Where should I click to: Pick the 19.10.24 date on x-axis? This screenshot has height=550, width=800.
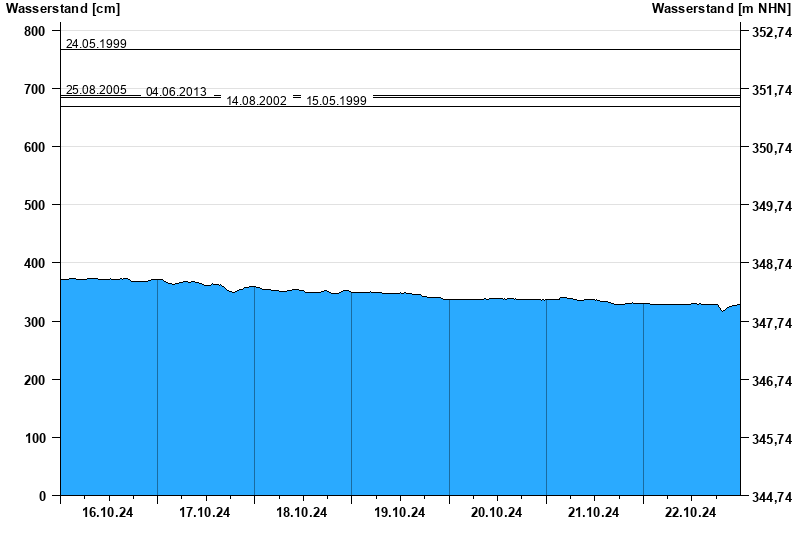pyautogui.click(x=399, y=513)
